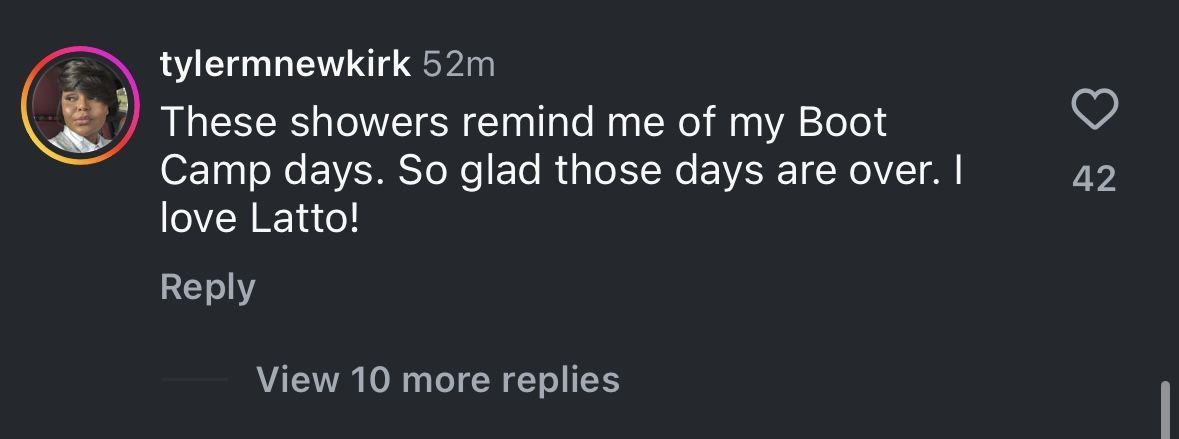This screenshot has width=1179, height=439.
Task: Click the tylermnewkirk username
Action: pyautogui.click(x=285, y=64)
